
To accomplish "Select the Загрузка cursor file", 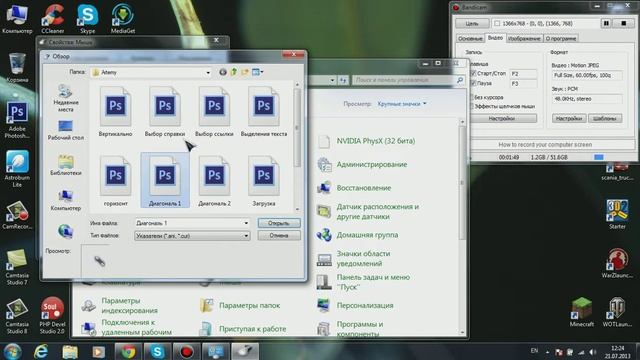I will pyautogui.click(x=264, y=181).
